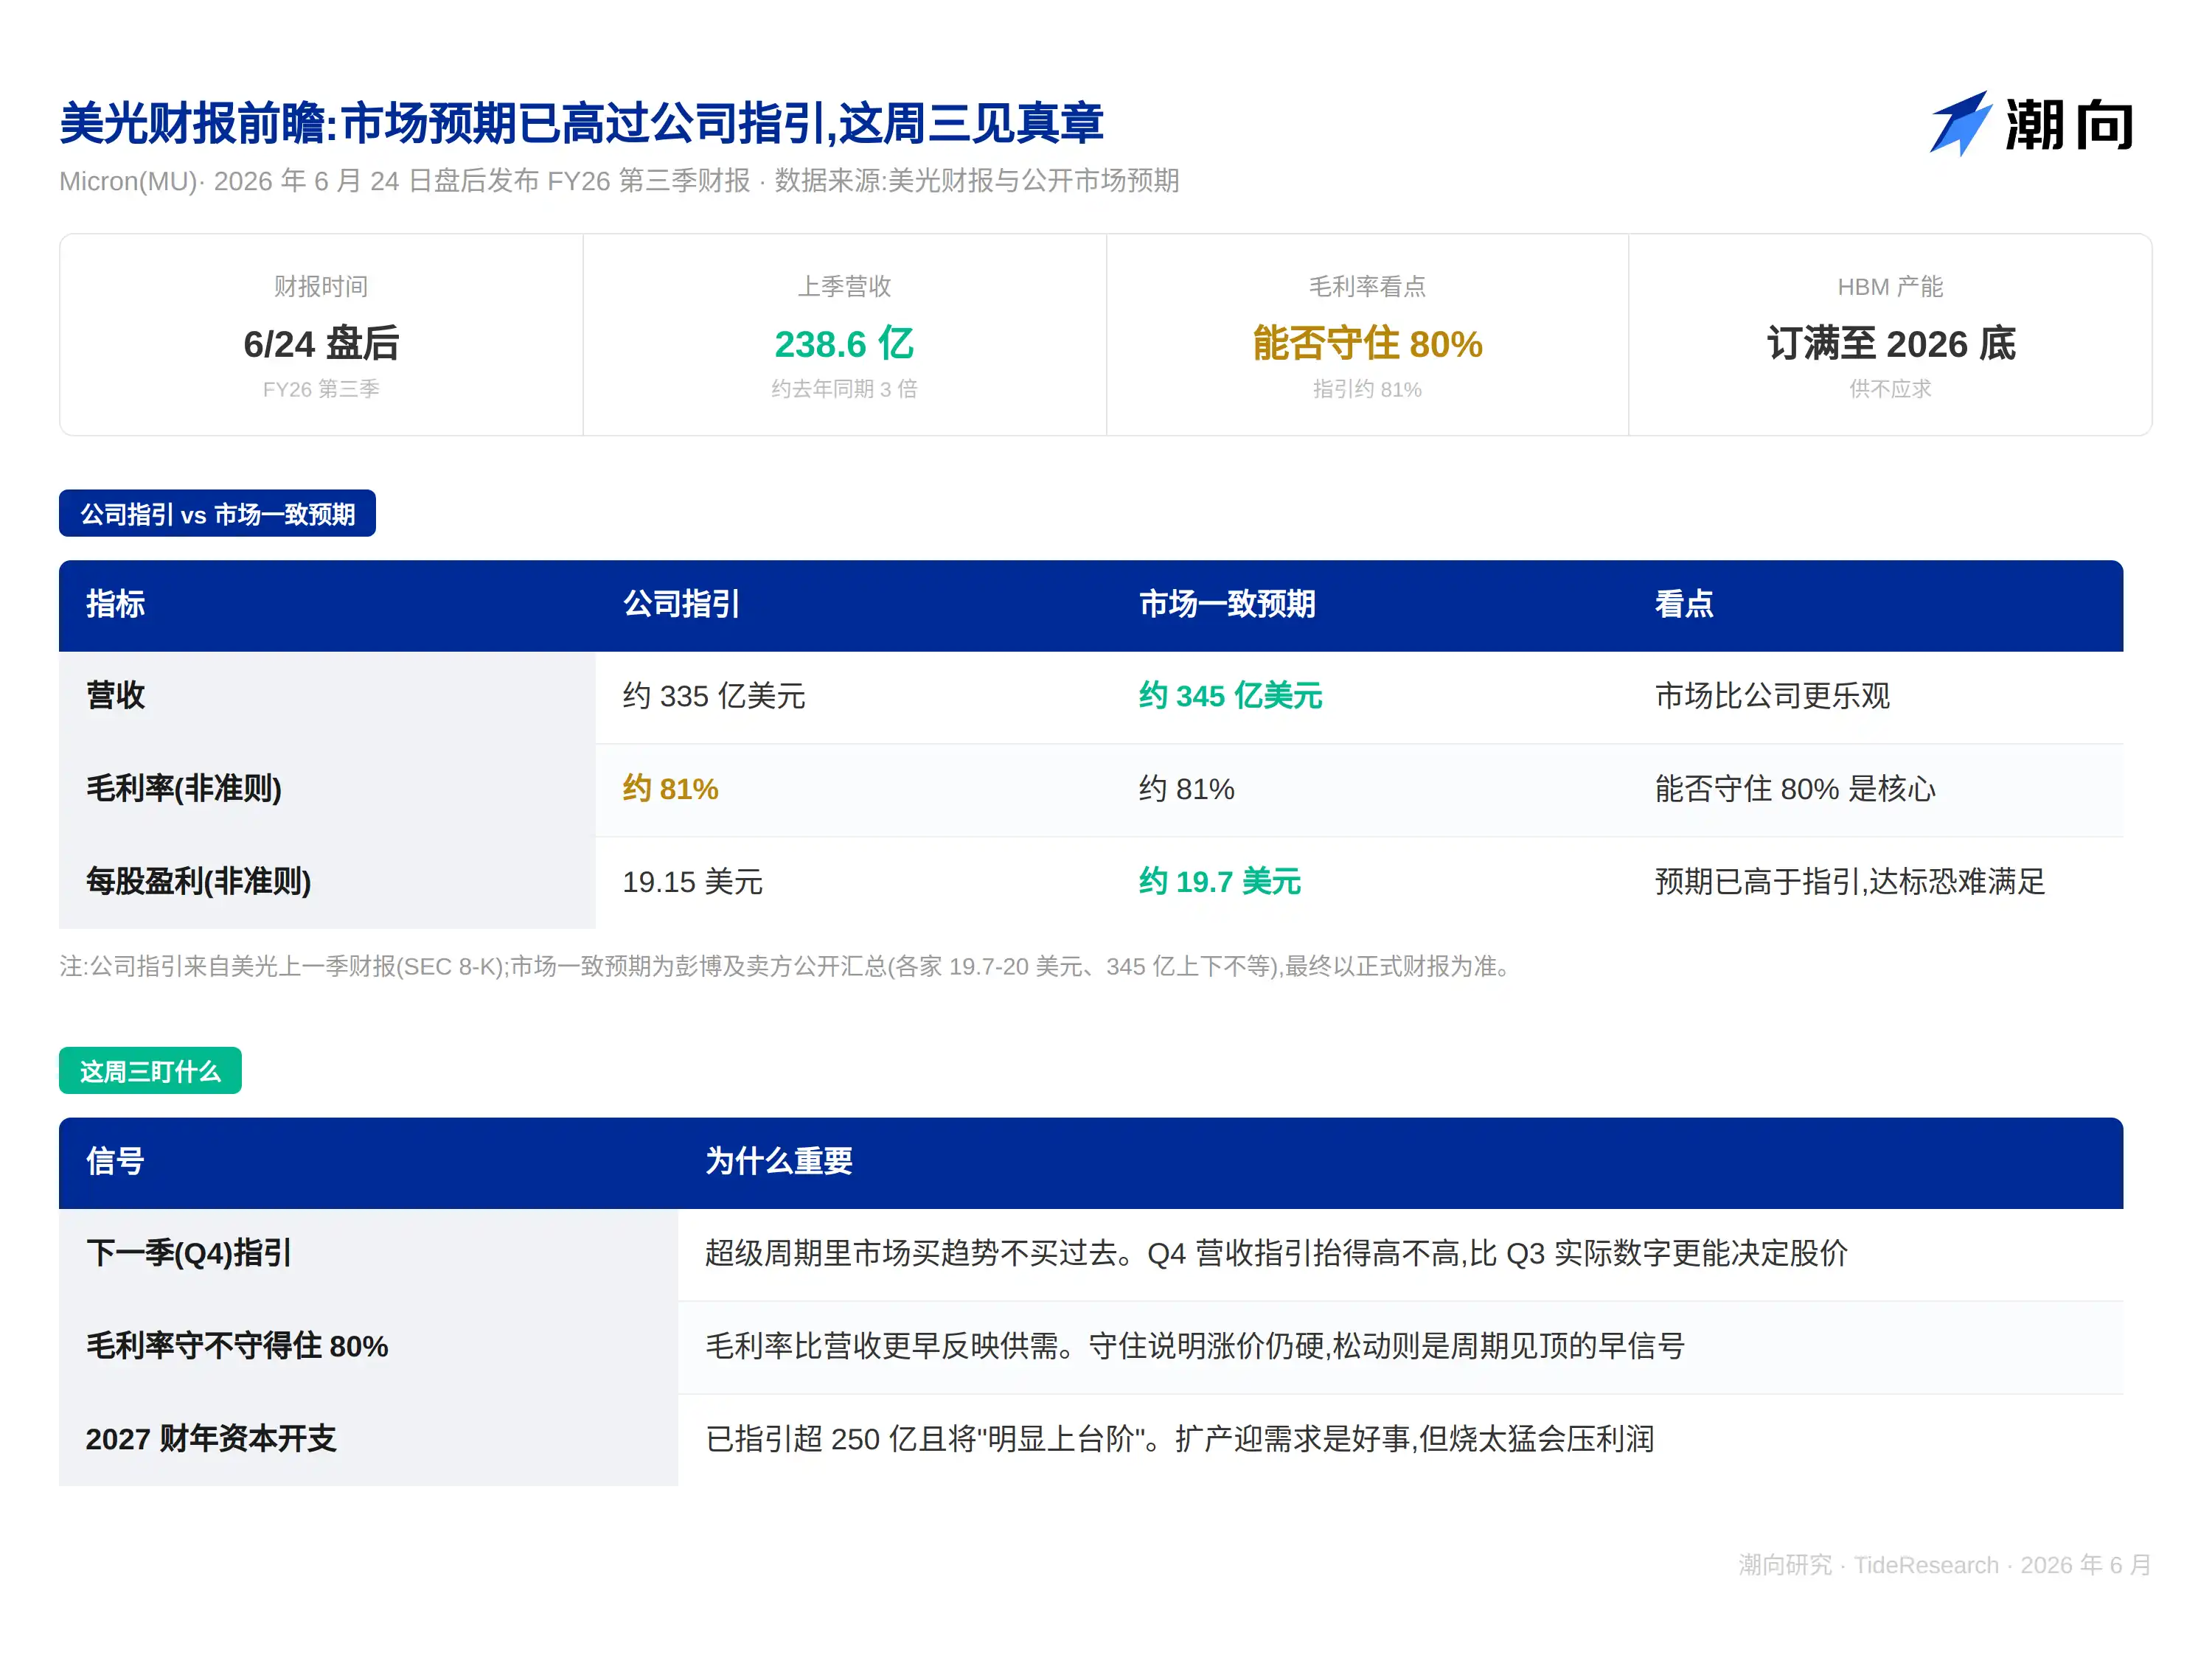Click the 6/24 盘后 value
The height and width of the screenshot is (1669, 2212).
[321, 344]
